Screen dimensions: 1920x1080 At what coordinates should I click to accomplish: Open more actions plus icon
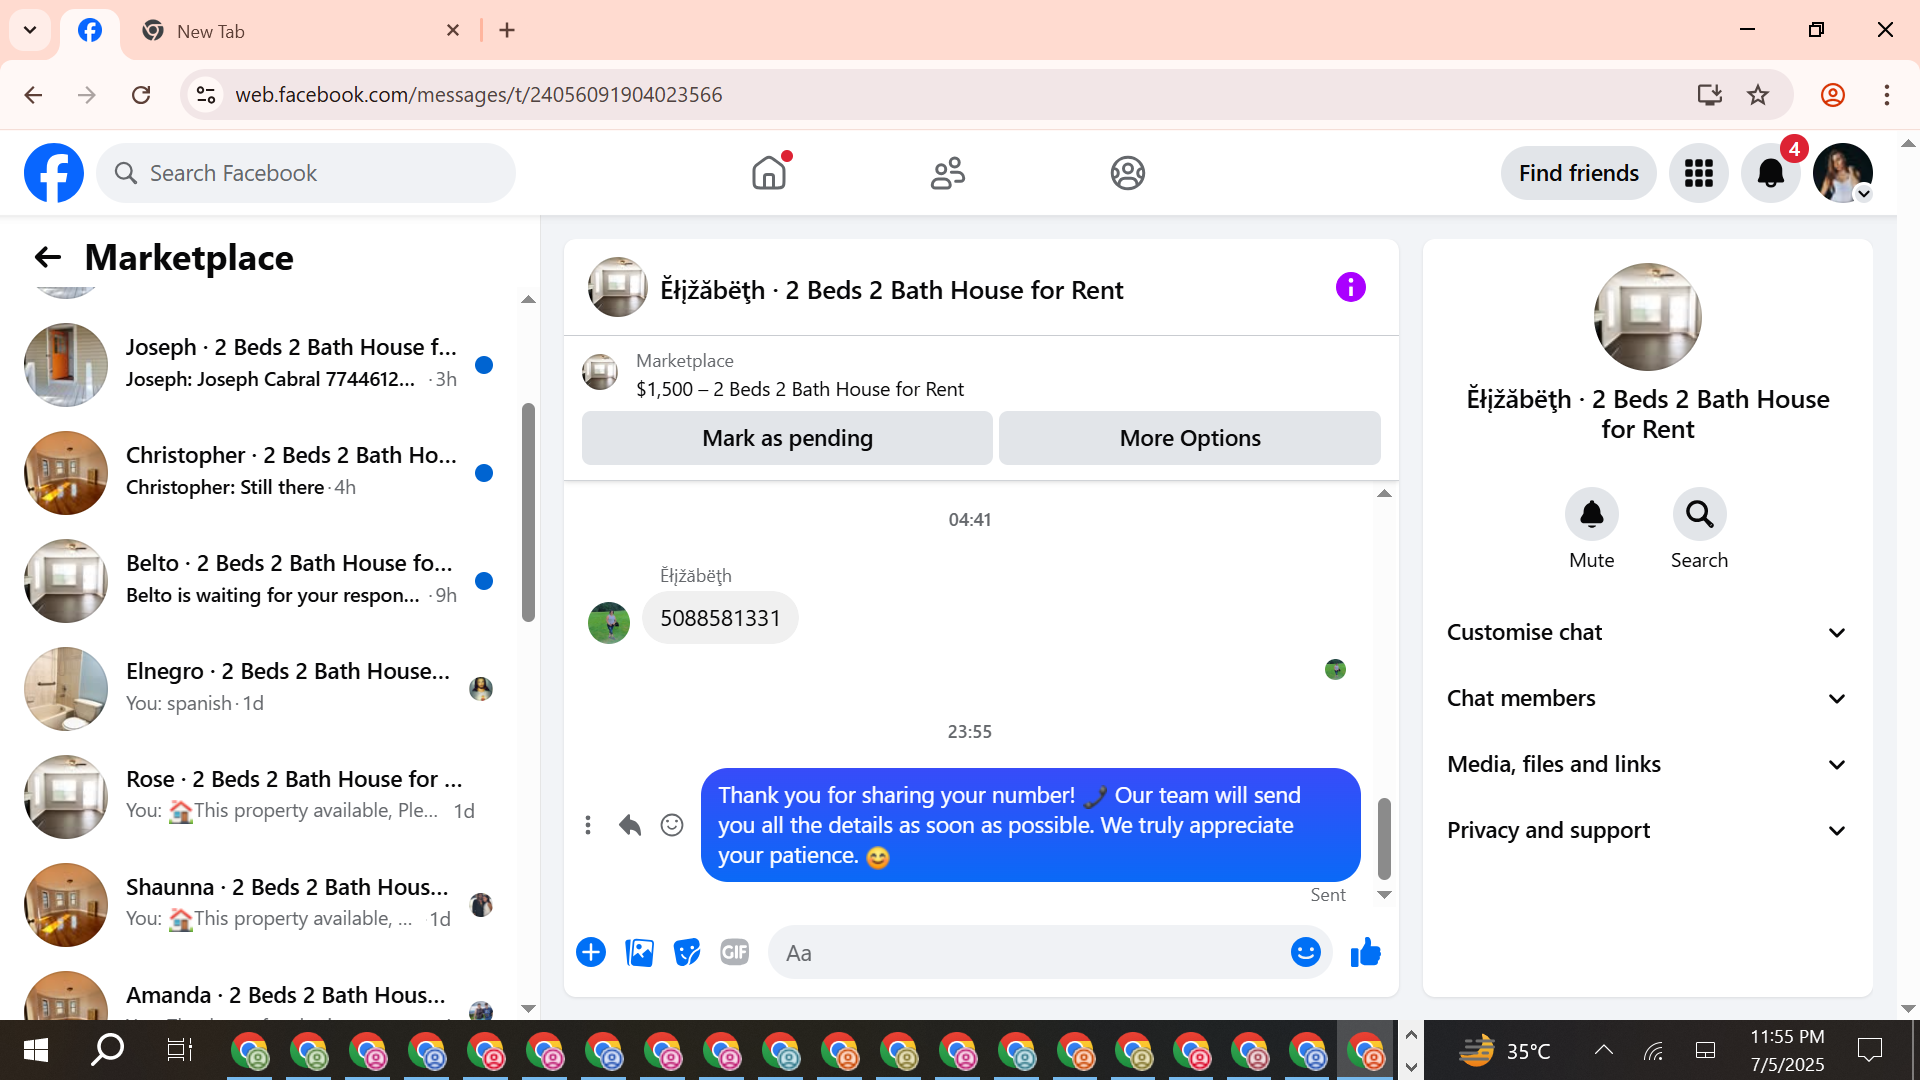click(x=591, y=952)
